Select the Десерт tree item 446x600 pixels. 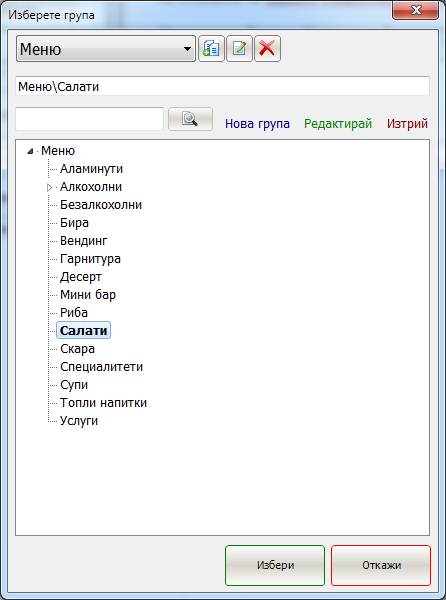click(x=81, y=277)
